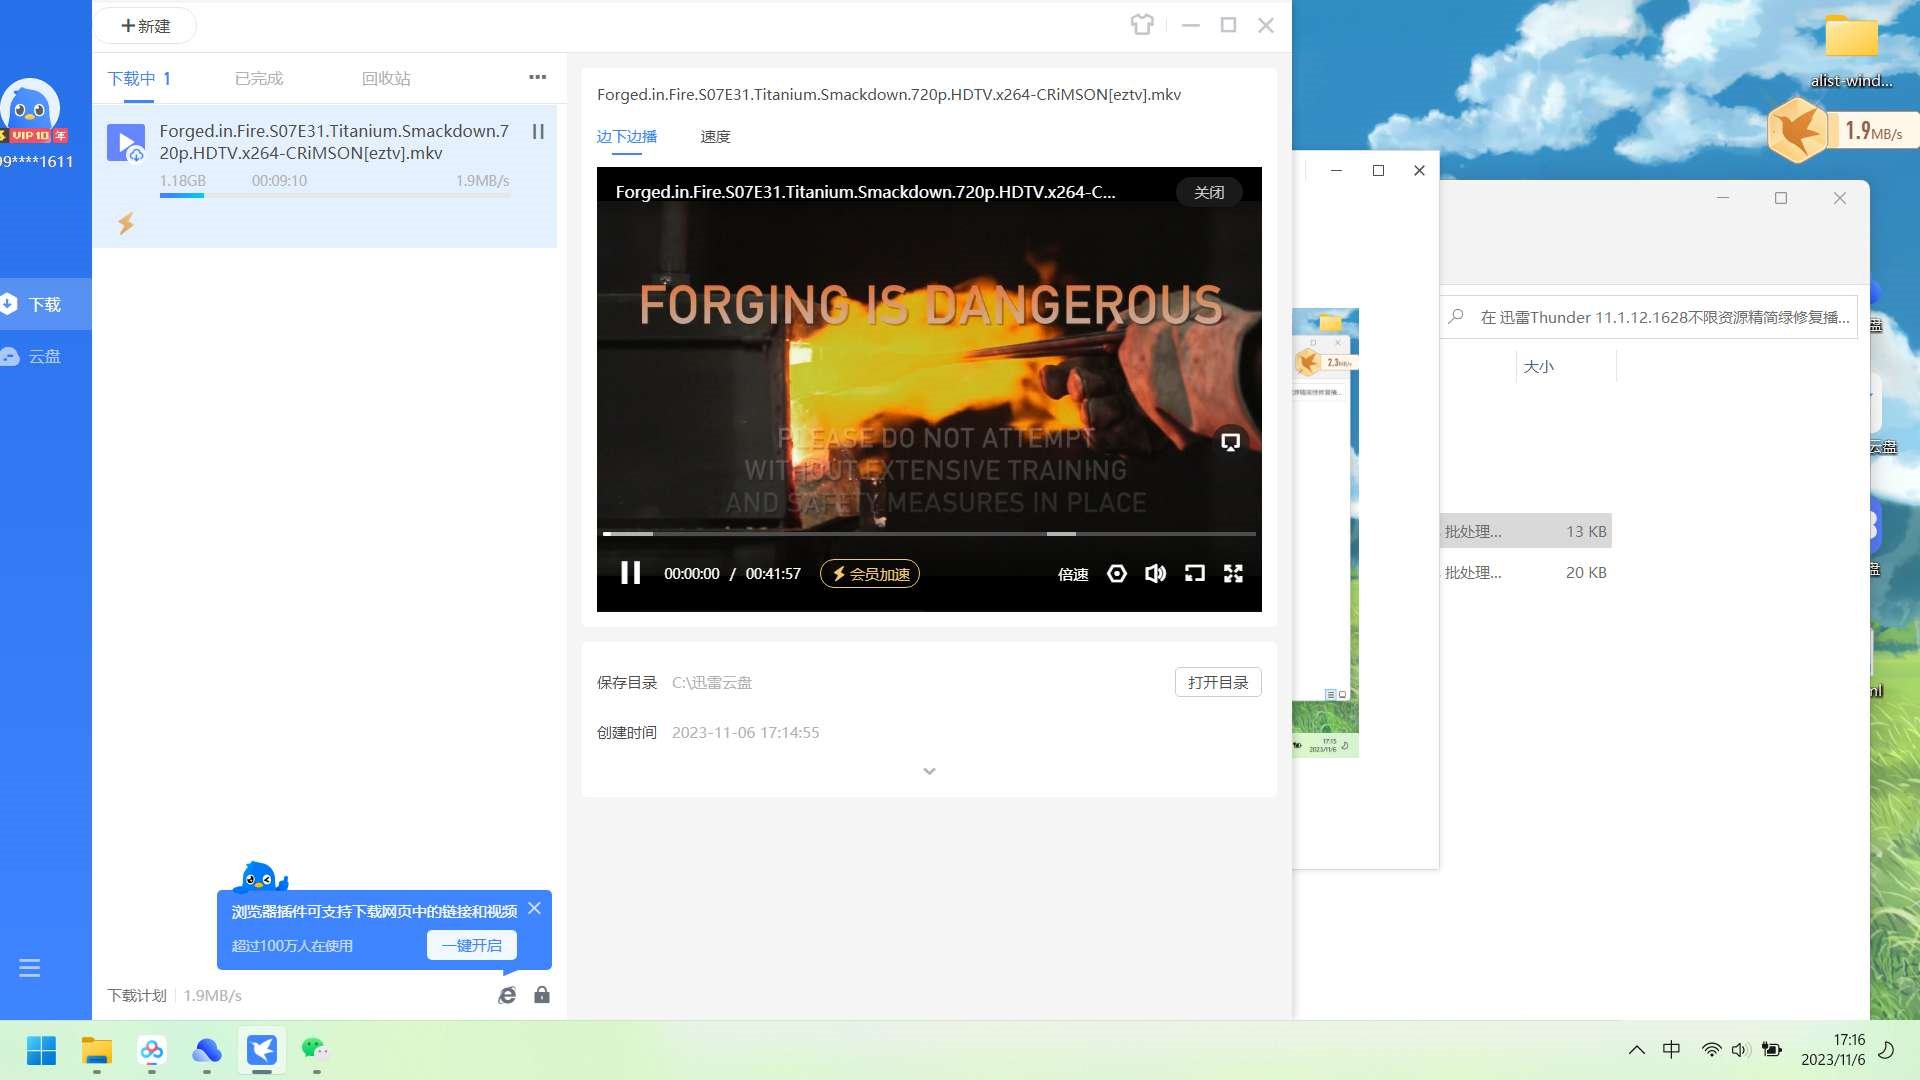Click the 打开目录 button
This screenshot has height=1080, width=1920.
click(1217, 682)
